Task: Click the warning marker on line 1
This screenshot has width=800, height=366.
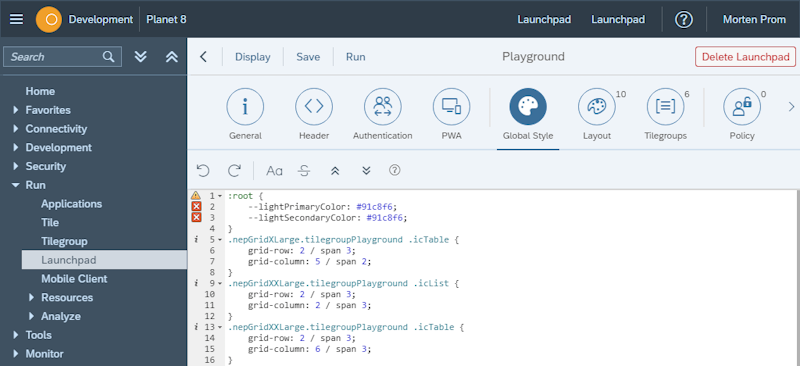Action: 196,196
